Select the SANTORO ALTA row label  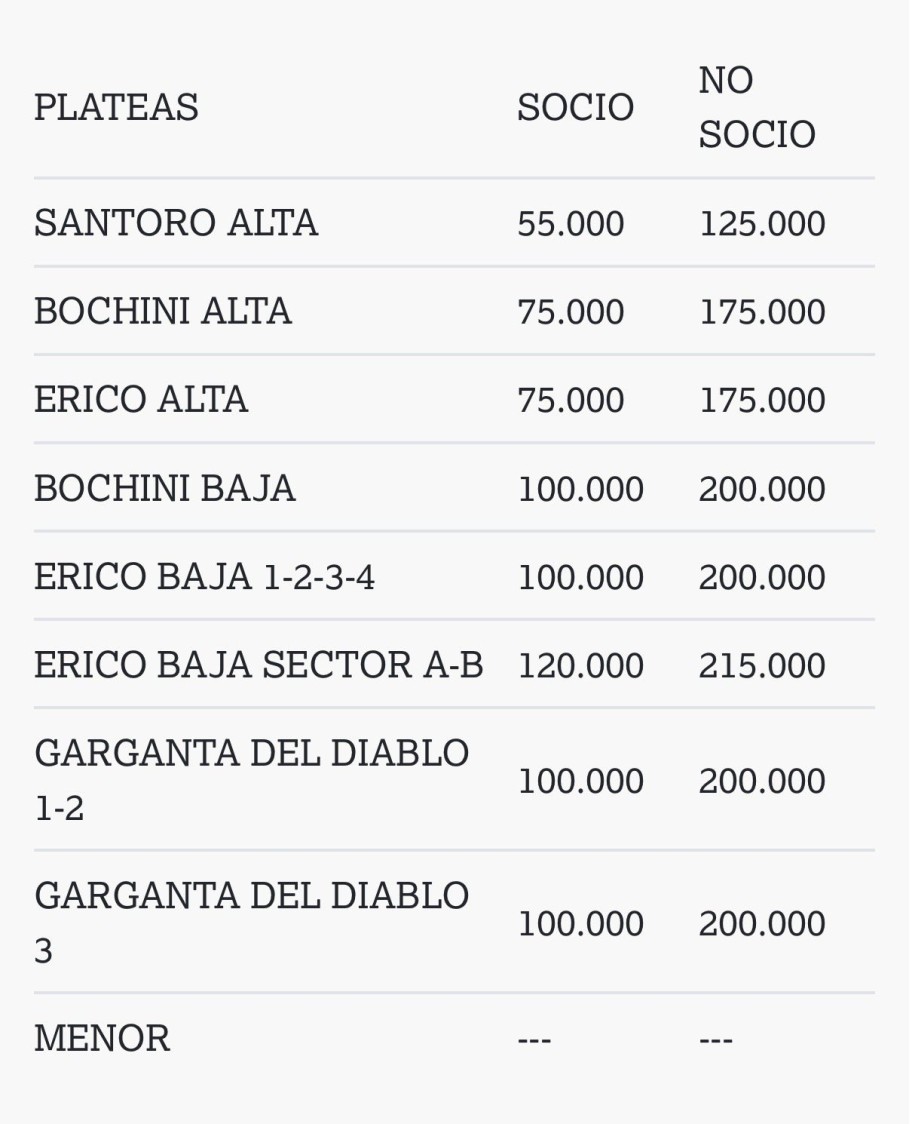[176, 223]
